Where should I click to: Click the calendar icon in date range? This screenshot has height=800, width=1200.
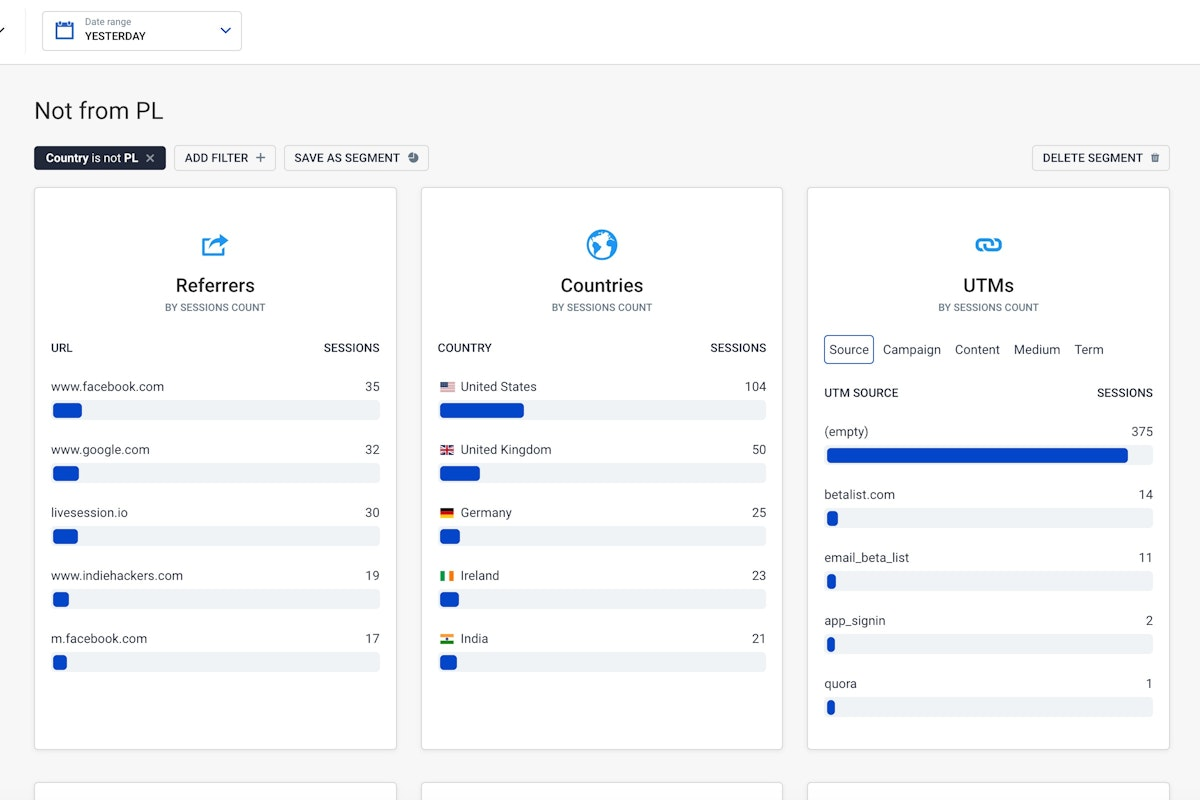point(64,30)
